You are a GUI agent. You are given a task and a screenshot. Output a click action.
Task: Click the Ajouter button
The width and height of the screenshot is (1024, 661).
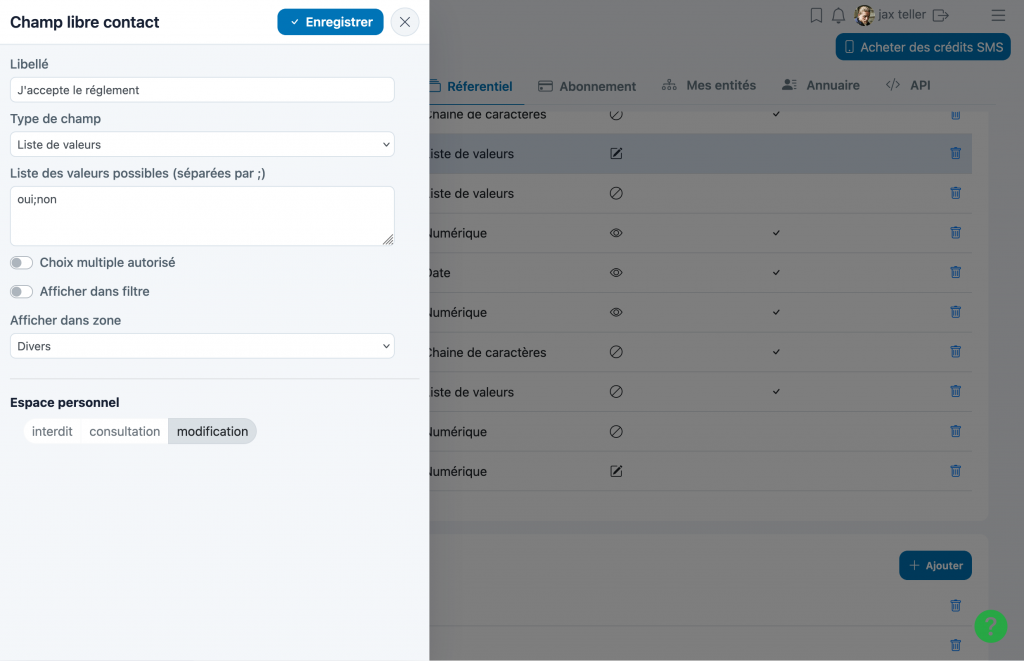(935, 566)
